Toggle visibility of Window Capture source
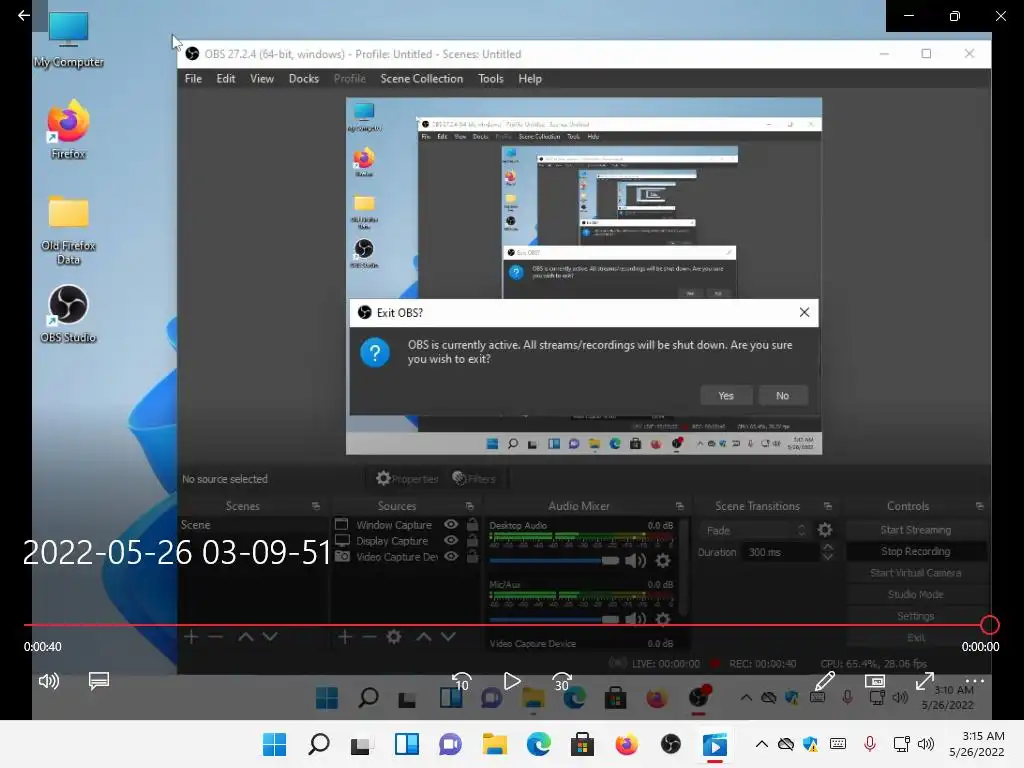The height and width of the screenshot is (768, 1024). [x=451, y=524]
